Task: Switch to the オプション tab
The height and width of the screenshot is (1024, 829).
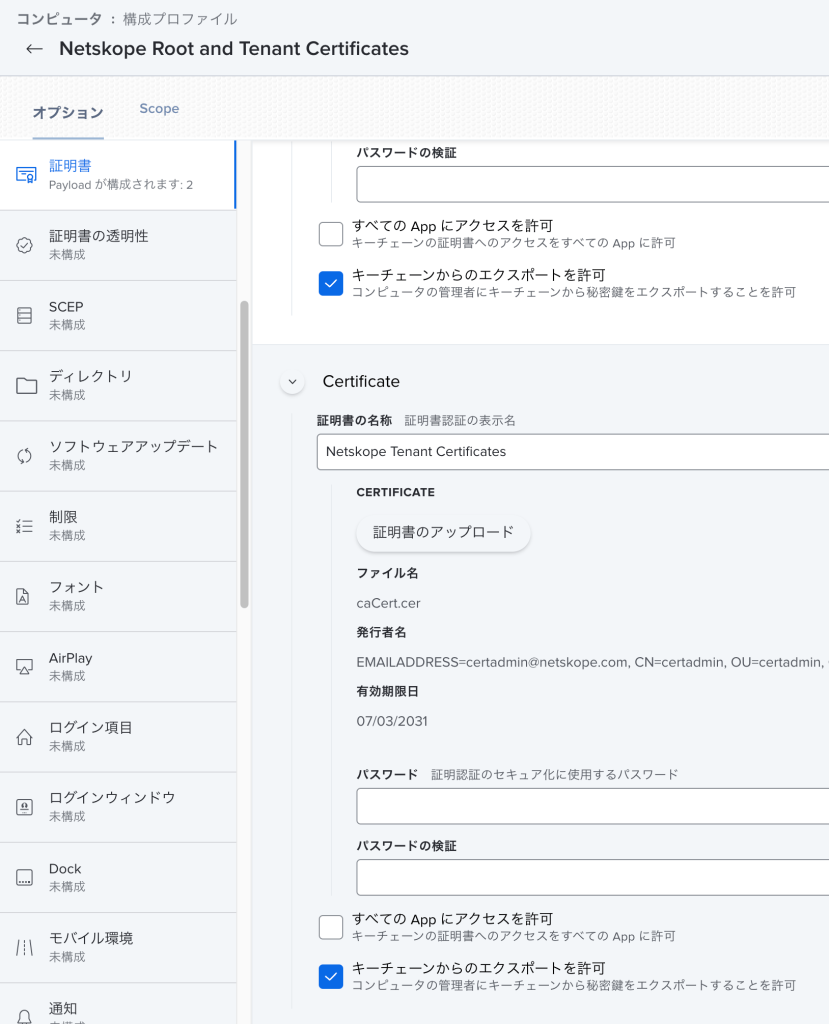Action: (68, 112)
